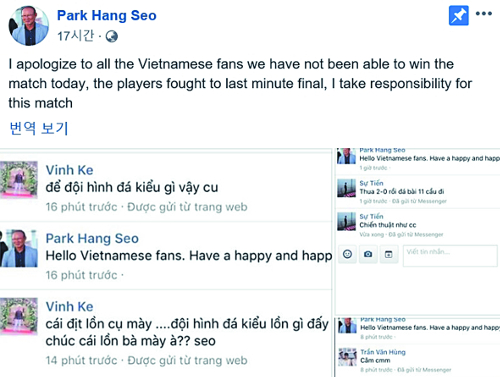
Task: Click the 17시간 post timestamp
Action: [x=76, y=36]
